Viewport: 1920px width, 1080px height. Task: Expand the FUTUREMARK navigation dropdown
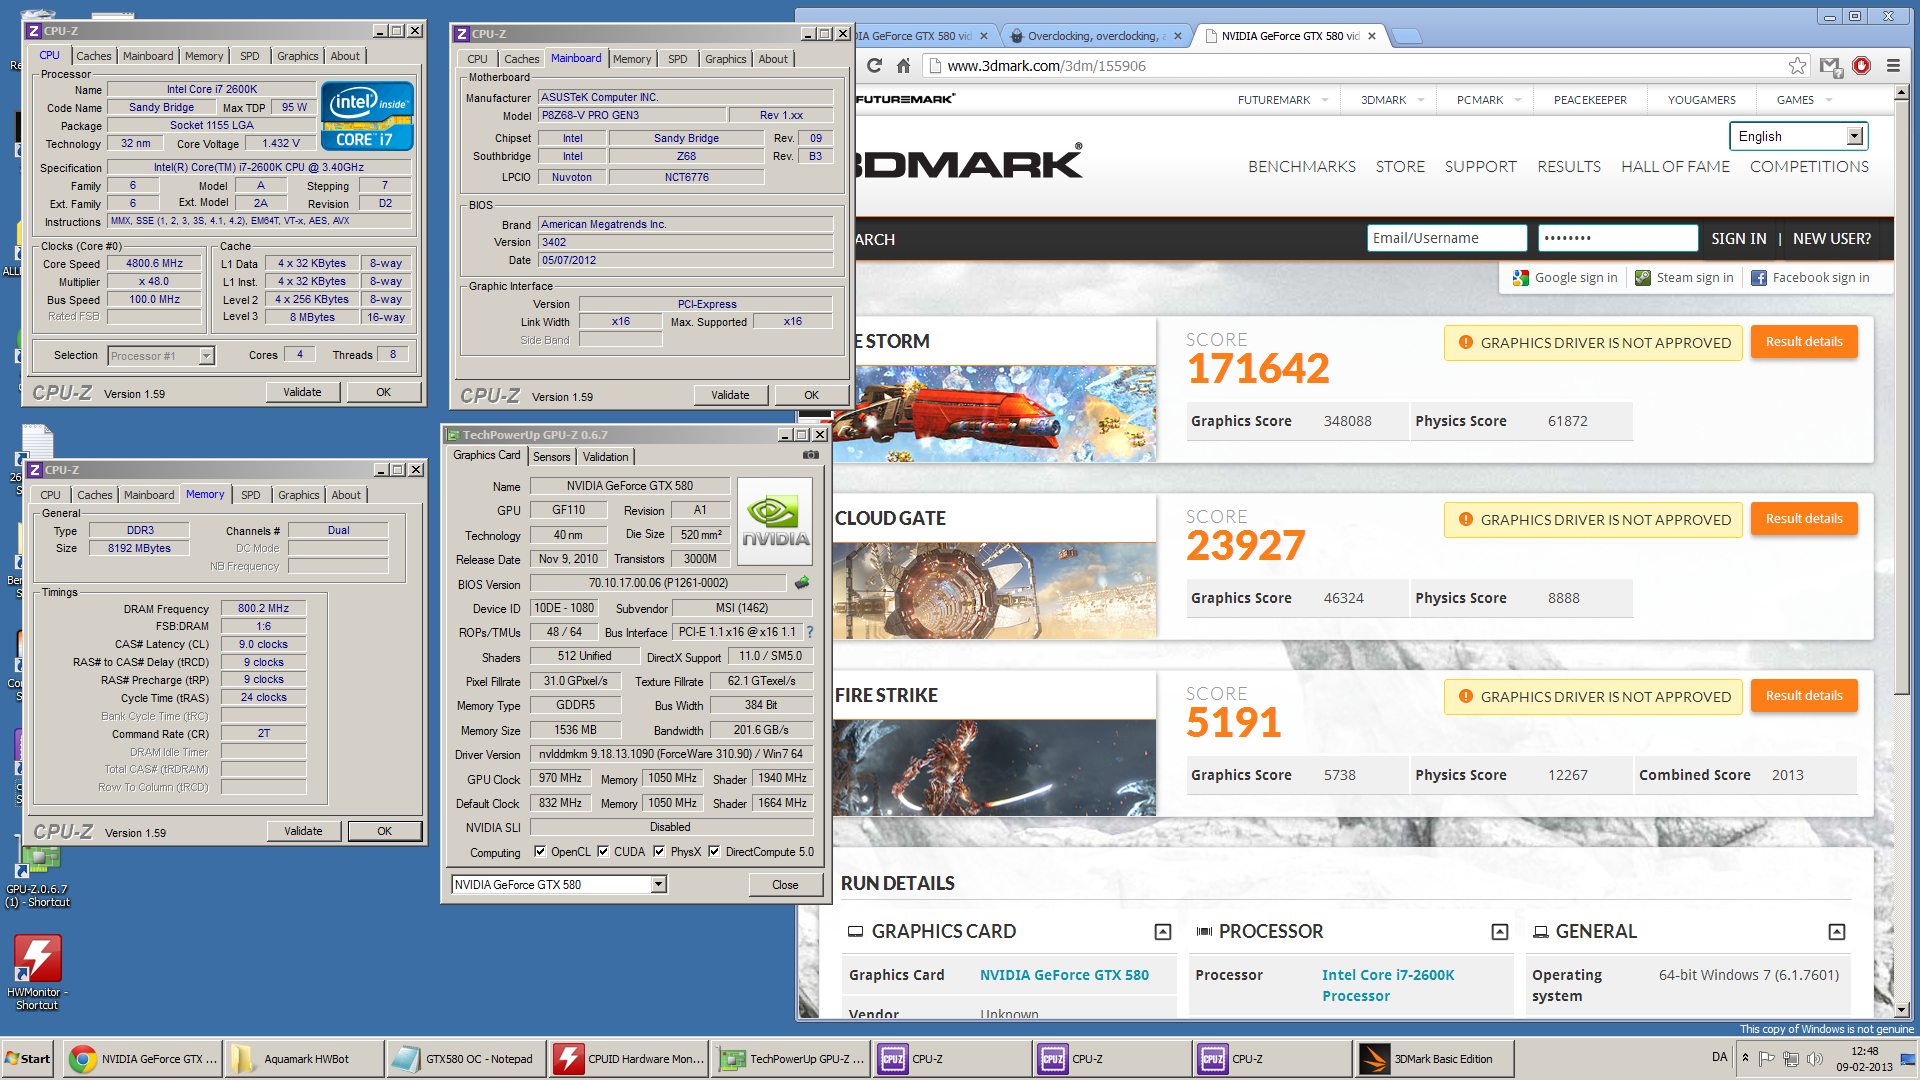click(1325, 100)
